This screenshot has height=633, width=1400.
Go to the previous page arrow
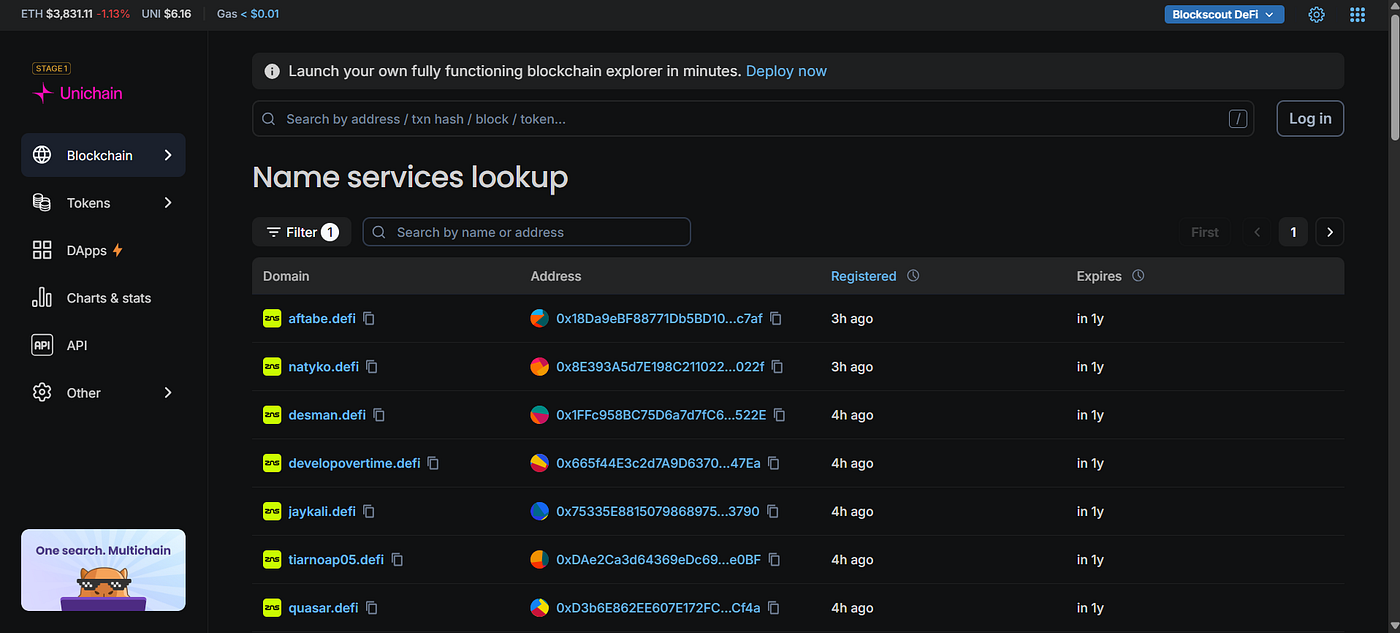pyautogui.click(x=1258, y=232)
